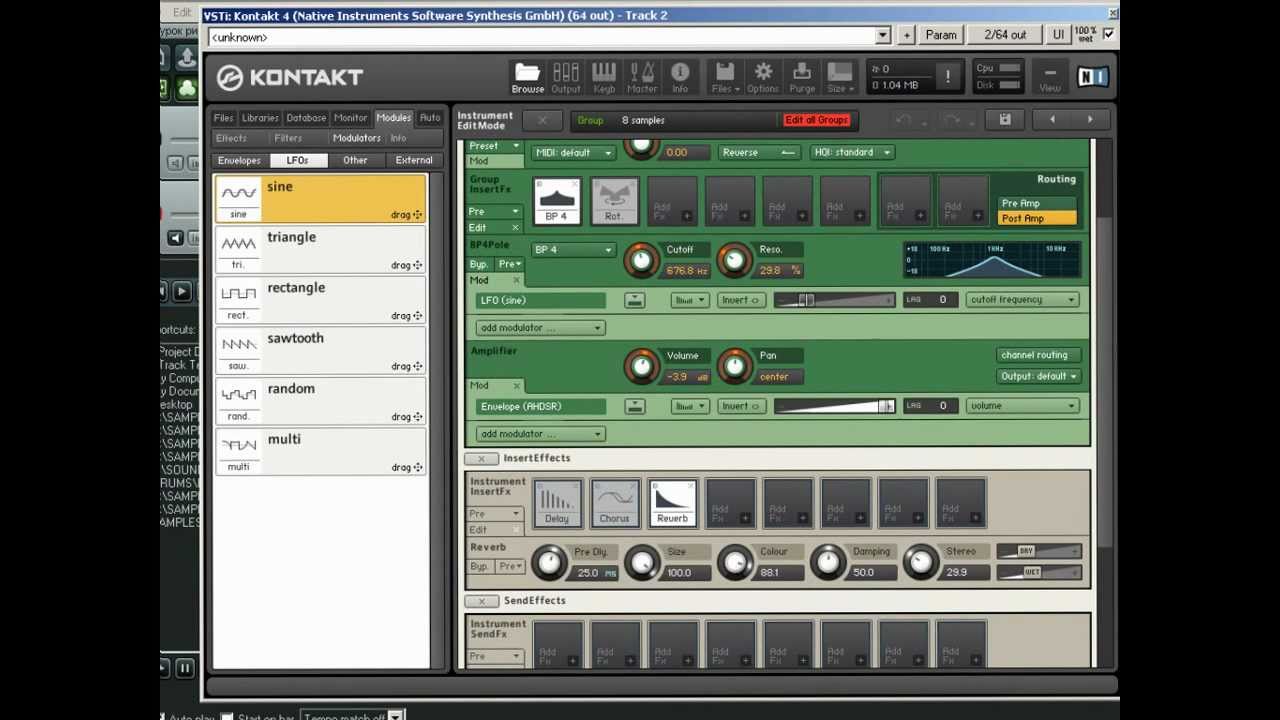Click the Param button
This screenshot has height=720, width=1280.
[x=941, y=35]
